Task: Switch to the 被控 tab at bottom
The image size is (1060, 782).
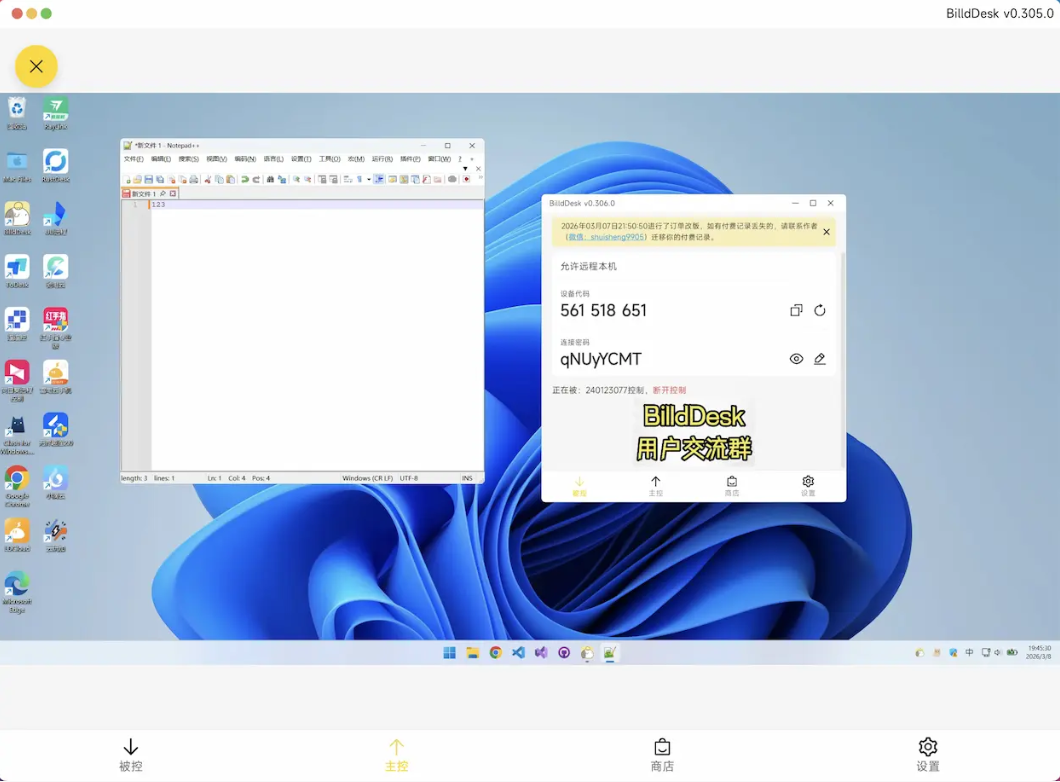Action: tap(131, 754)
